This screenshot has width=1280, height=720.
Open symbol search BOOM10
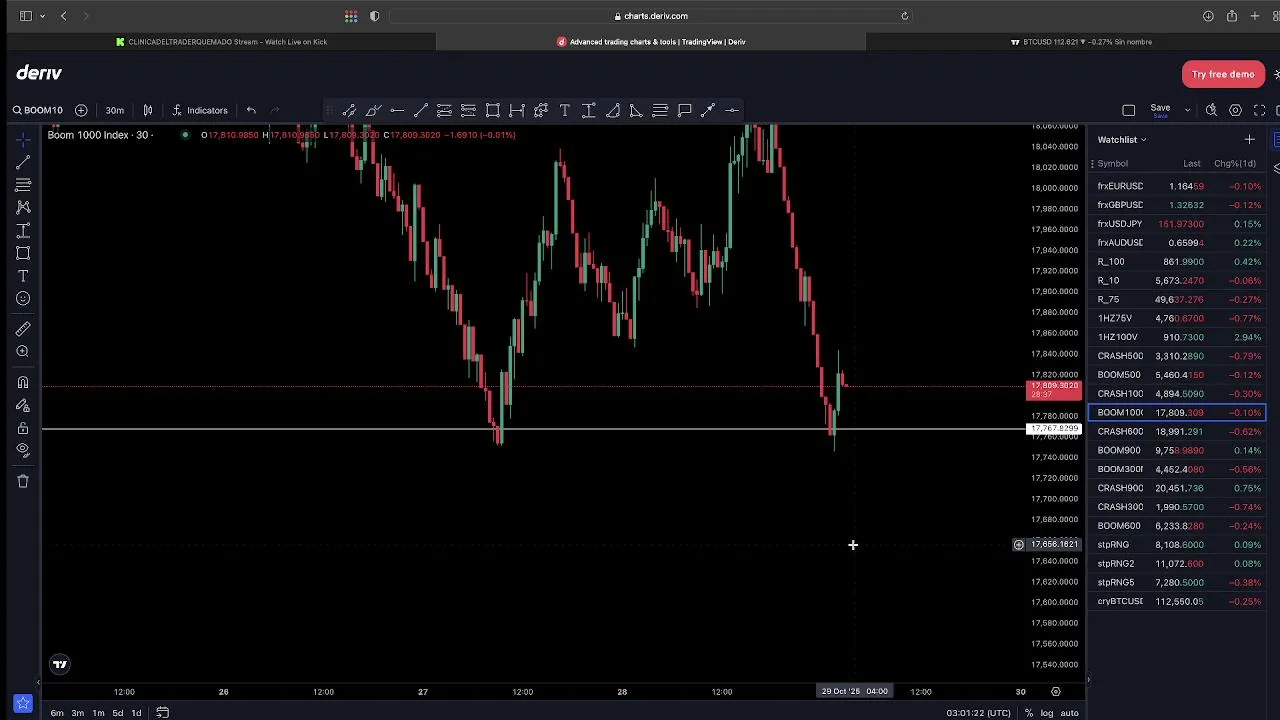click(37, 110)
